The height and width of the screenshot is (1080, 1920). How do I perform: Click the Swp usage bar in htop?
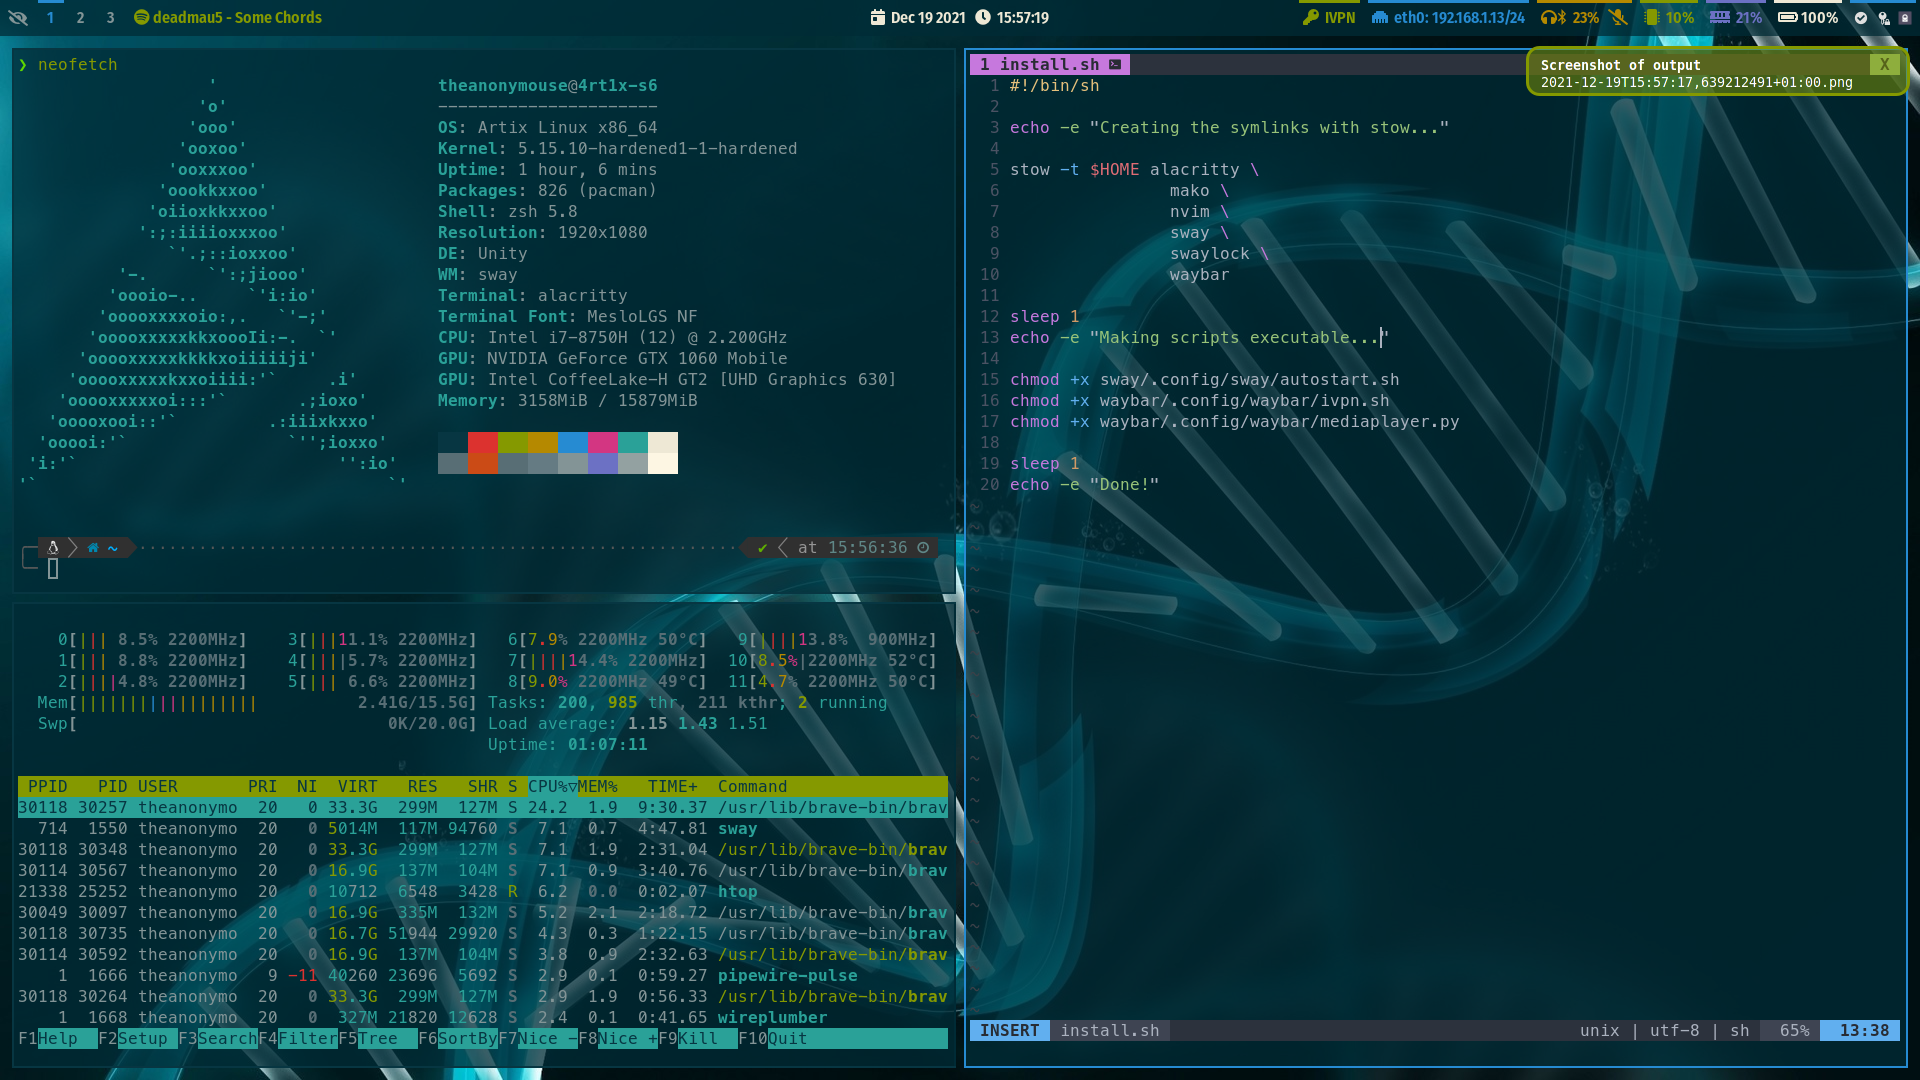[x=257, y=723]
